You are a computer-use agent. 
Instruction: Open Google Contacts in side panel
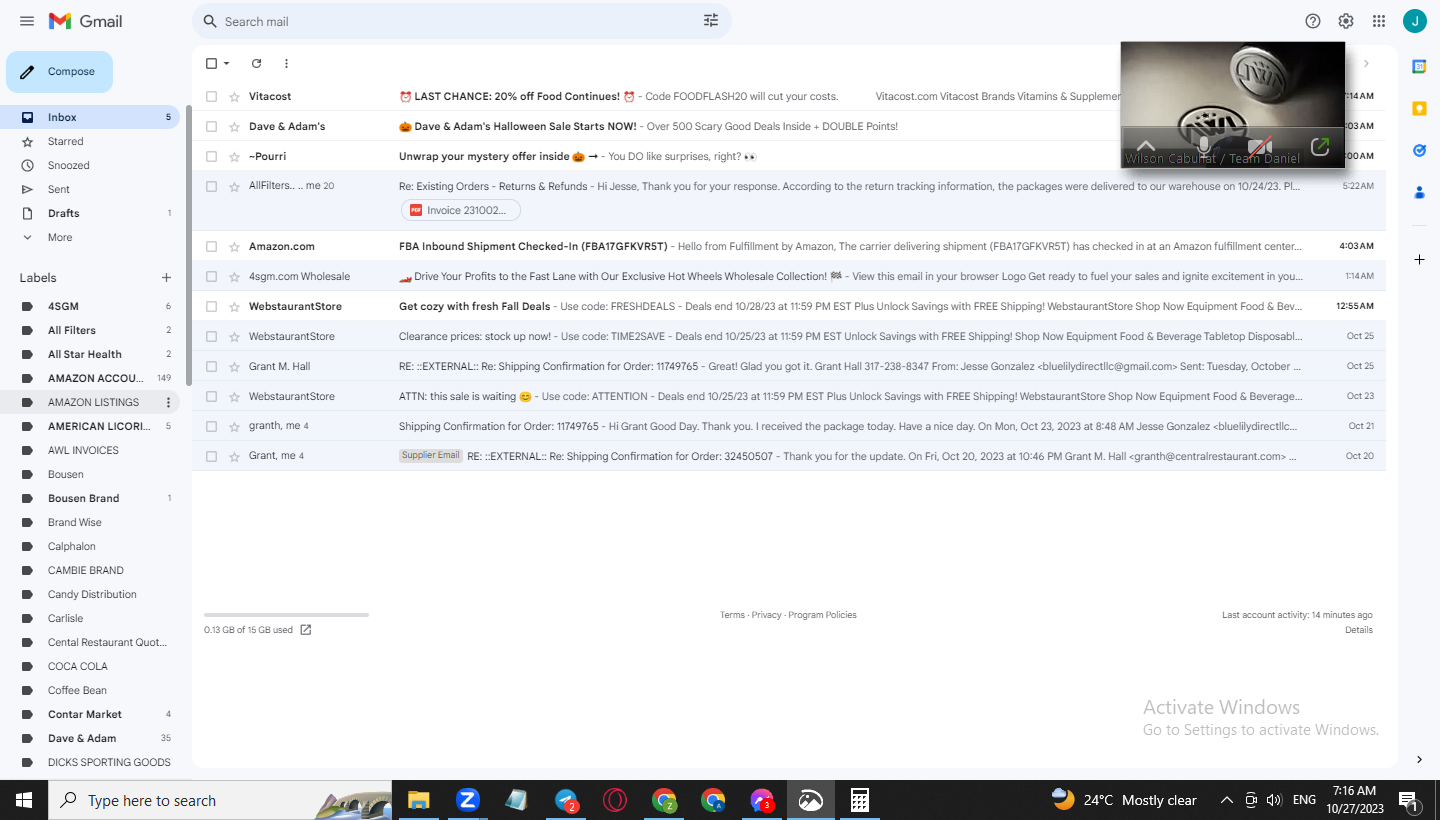pyautogui.click(x=1419, y=192)
